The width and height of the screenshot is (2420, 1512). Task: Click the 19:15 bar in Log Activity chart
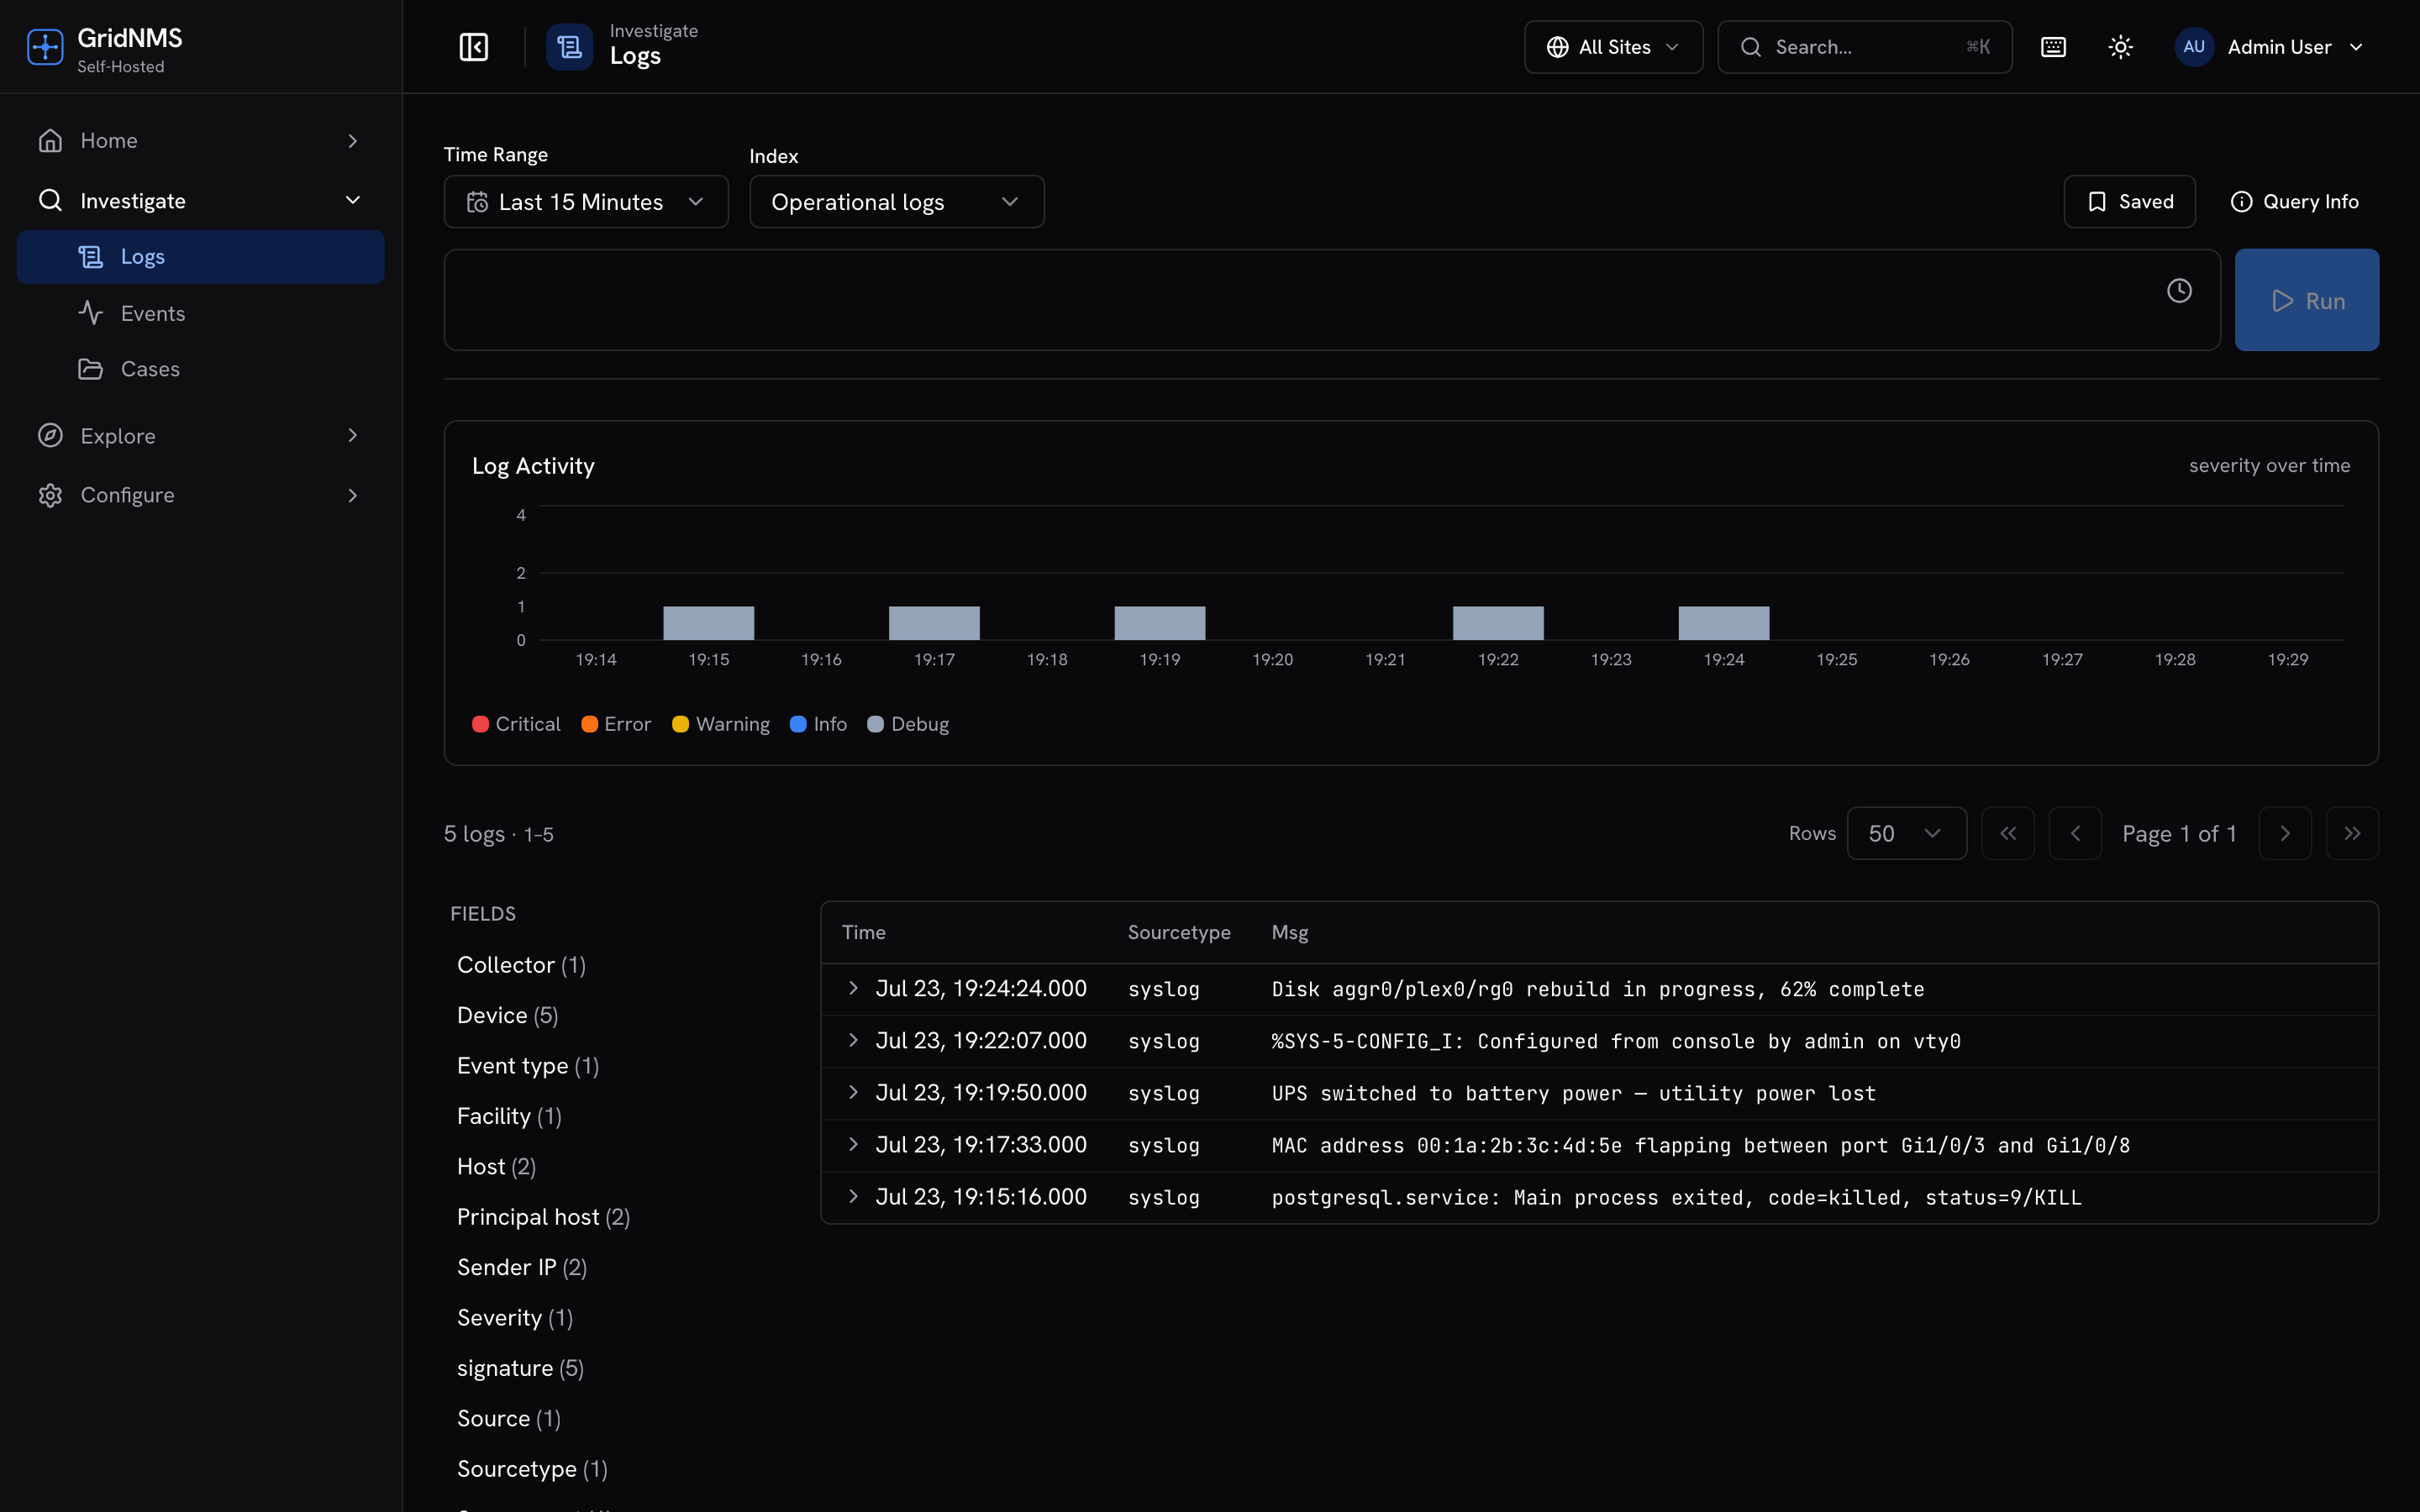[x=708, y=623]
